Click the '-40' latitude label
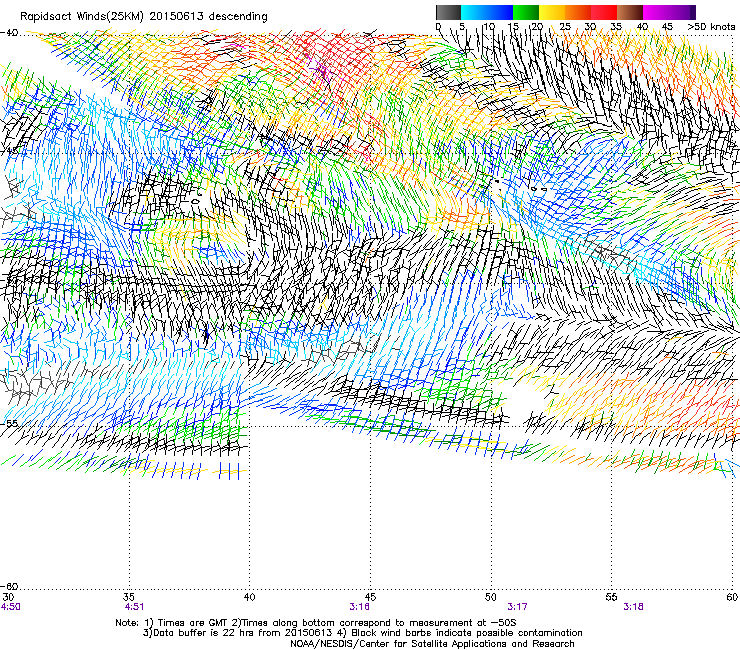Image resolution: width=740 pixels, height=650 pixels. (9, 33)
